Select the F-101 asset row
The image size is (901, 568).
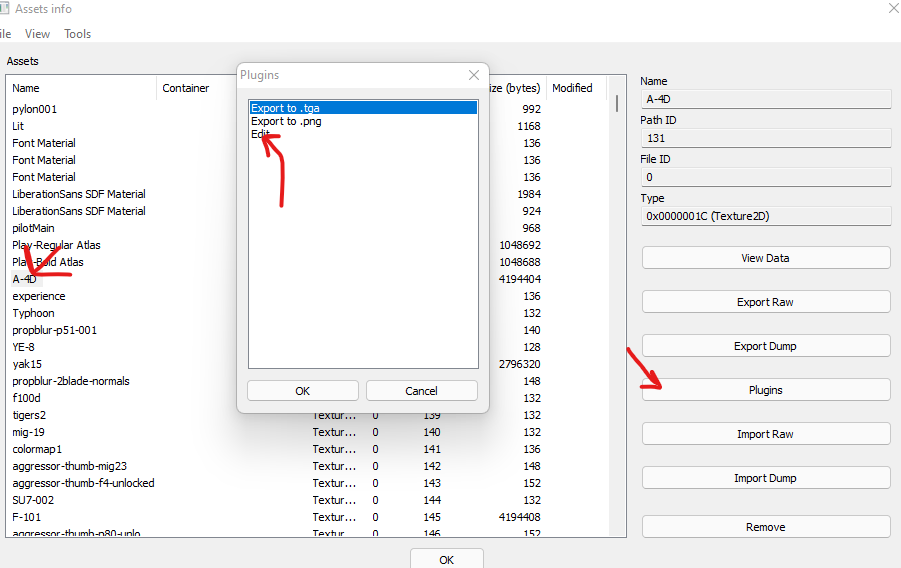(x=26, y=517)
